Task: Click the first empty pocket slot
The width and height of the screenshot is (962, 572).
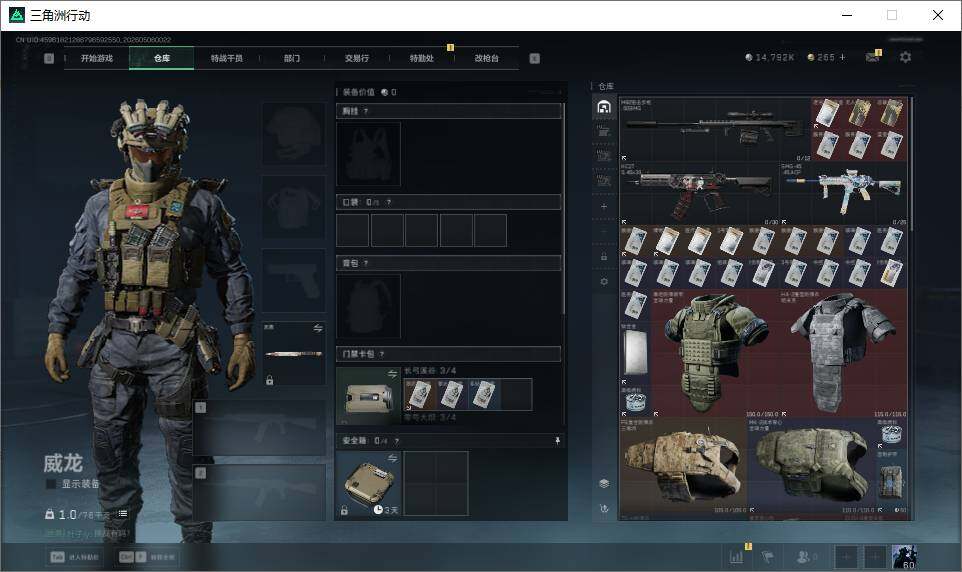Action: coord(353,230)
